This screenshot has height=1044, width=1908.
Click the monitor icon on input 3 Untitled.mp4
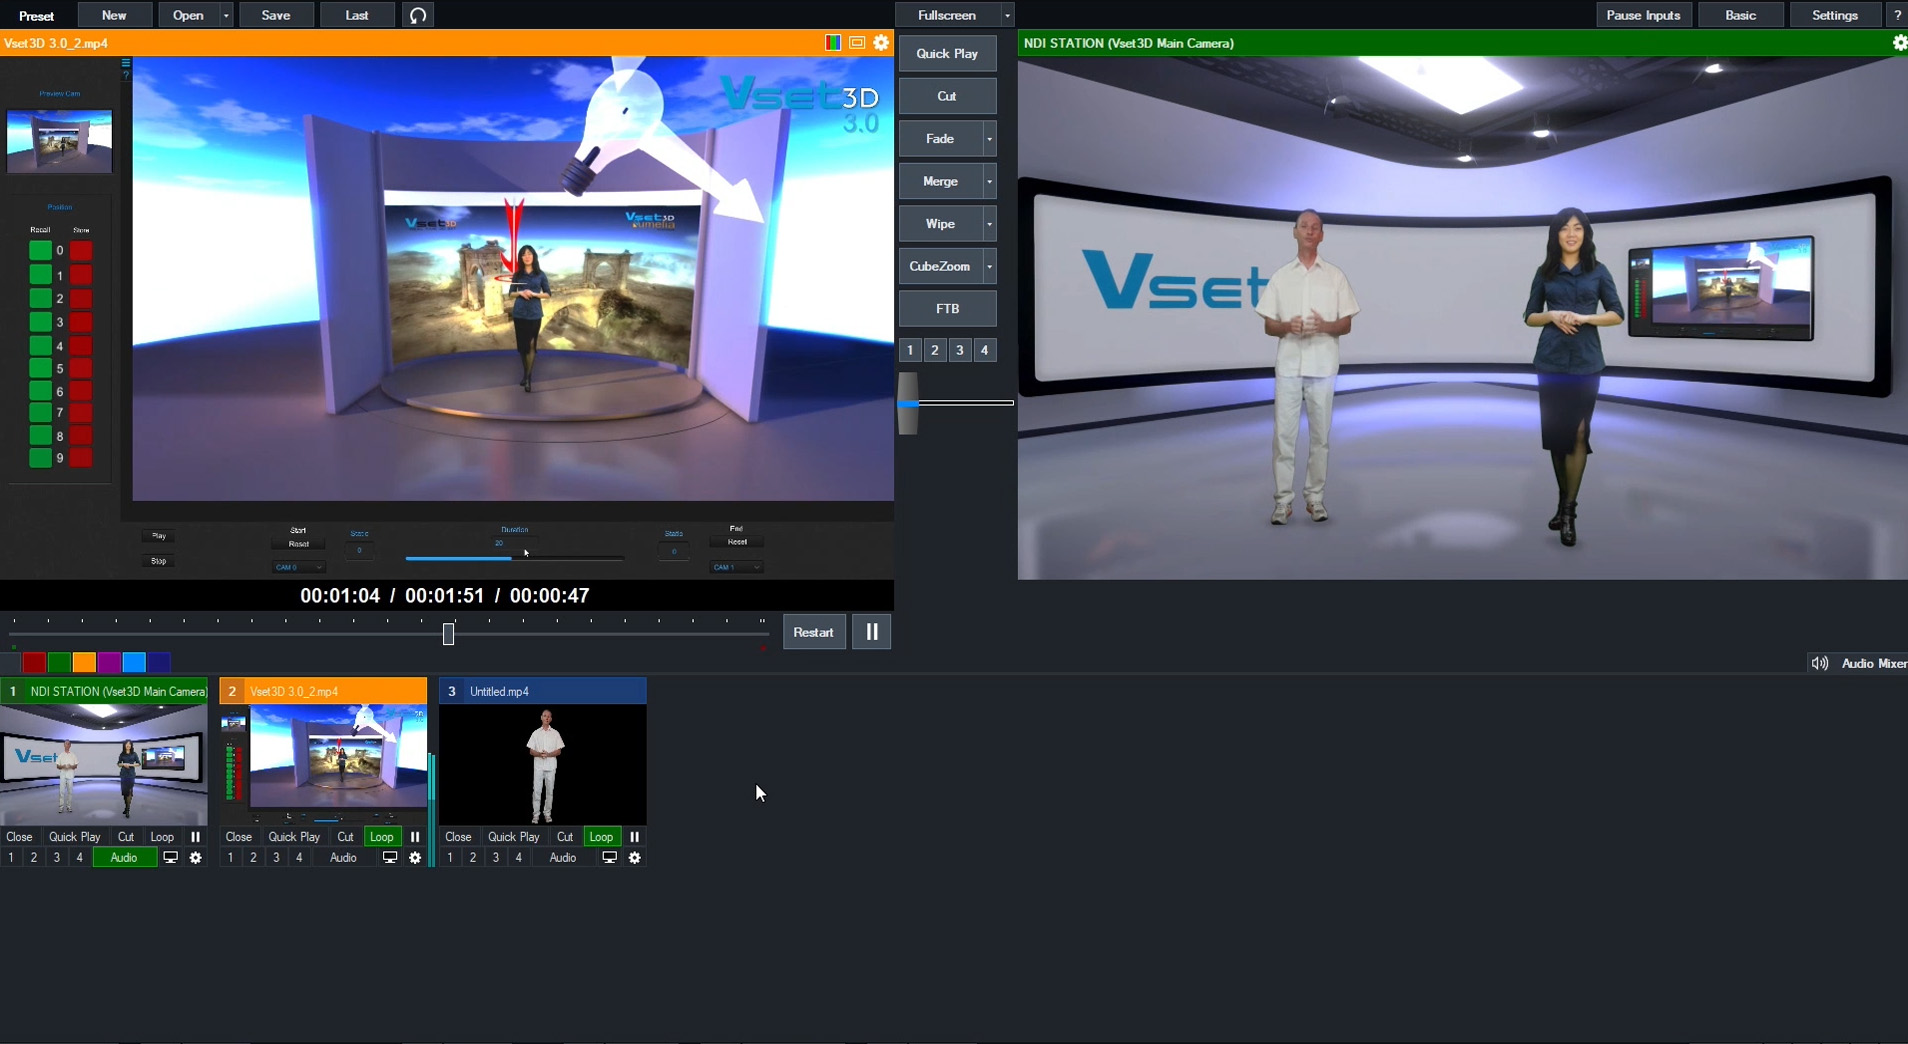609,858
